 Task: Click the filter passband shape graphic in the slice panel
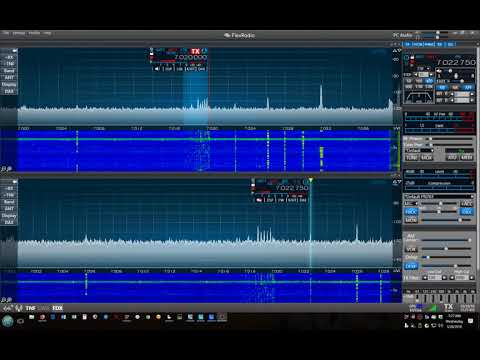pos(419,97)
